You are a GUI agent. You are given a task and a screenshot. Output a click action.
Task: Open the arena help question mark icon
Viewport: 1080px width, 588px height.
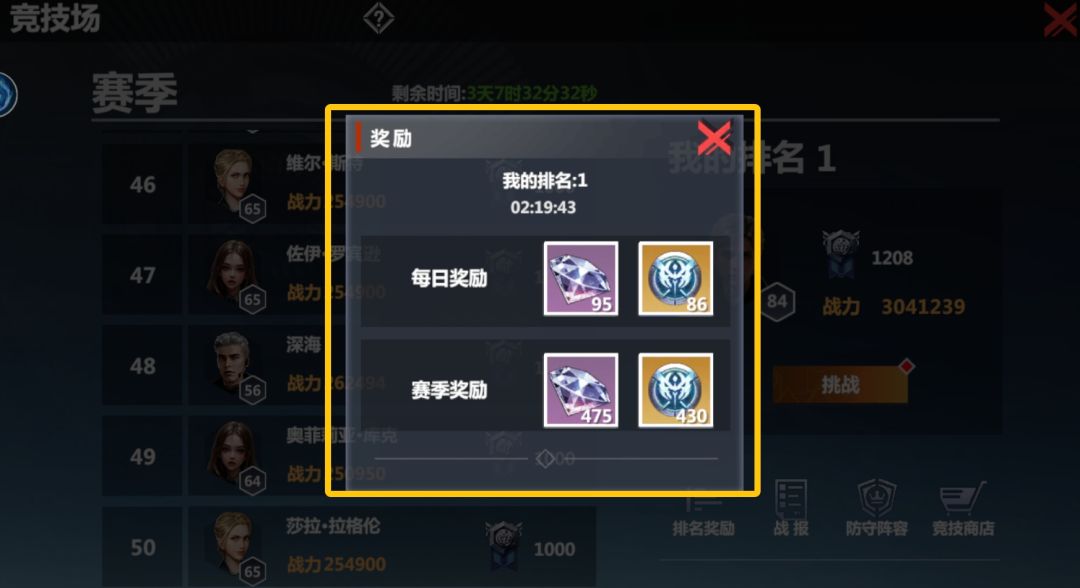pyautogui.click(x=378, y=19)
